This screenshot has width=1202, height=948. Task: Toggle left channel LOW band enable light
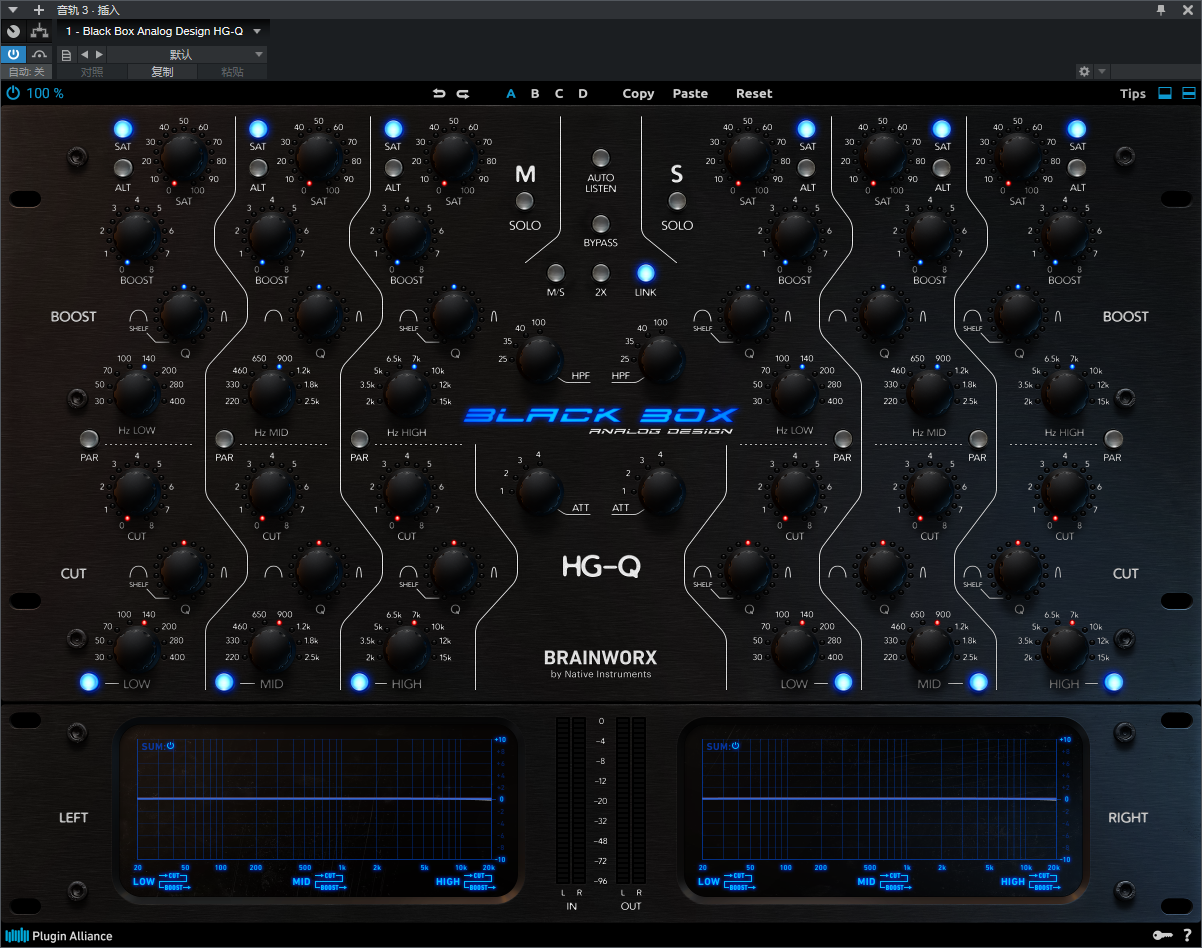tap(89, 682)
